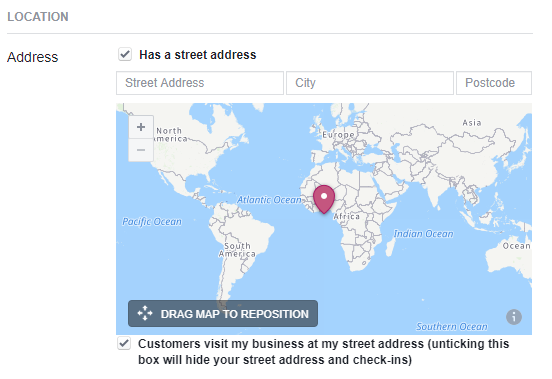Viewport: 552px width, 379px height.
Task: Zoom out on the map
Action: click(141, 150)
